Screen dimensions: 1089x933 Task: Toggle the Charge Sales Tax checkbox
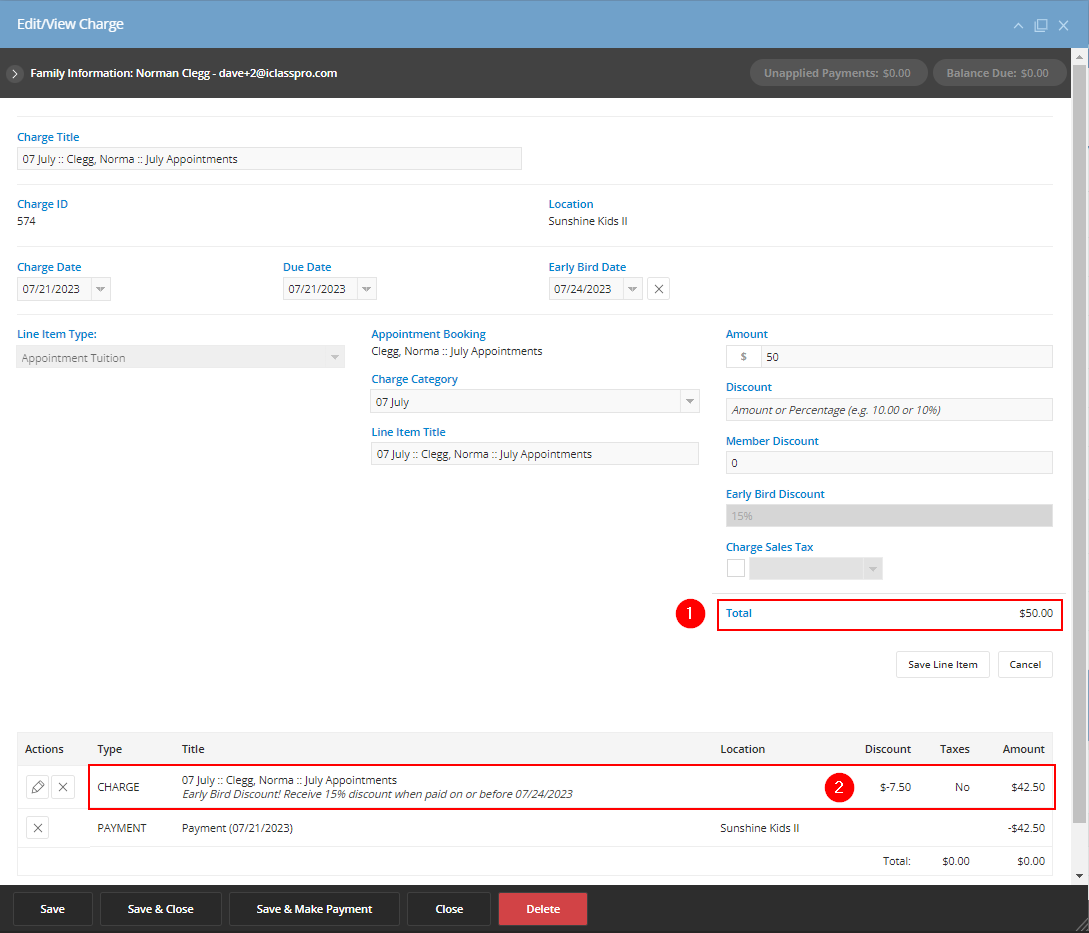(x=735, y=568)
